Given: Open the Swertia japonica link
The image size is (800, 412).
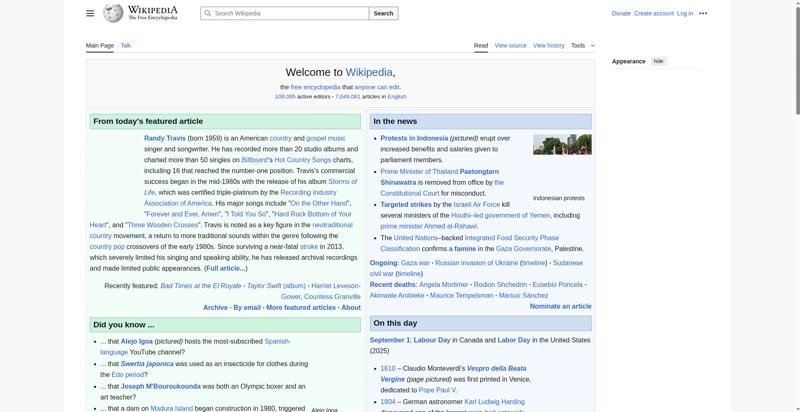Looking at the screenshot, I should point(147,364).
